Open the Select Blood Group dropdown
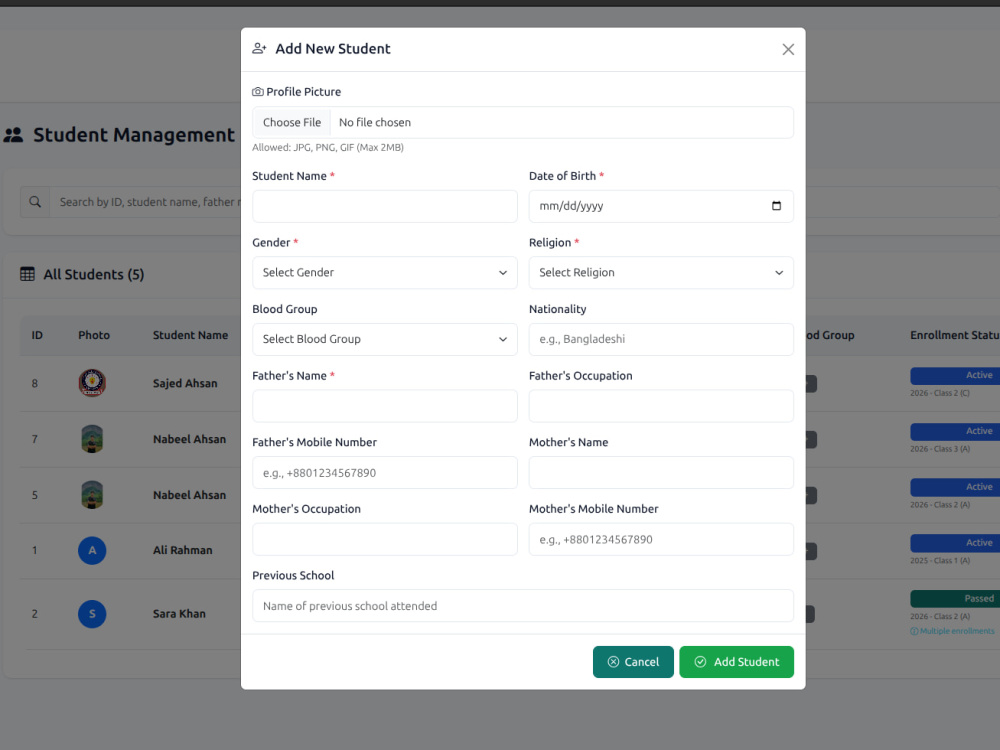Viewport: 1000px width, 750px height. click(x=385, y=339)
